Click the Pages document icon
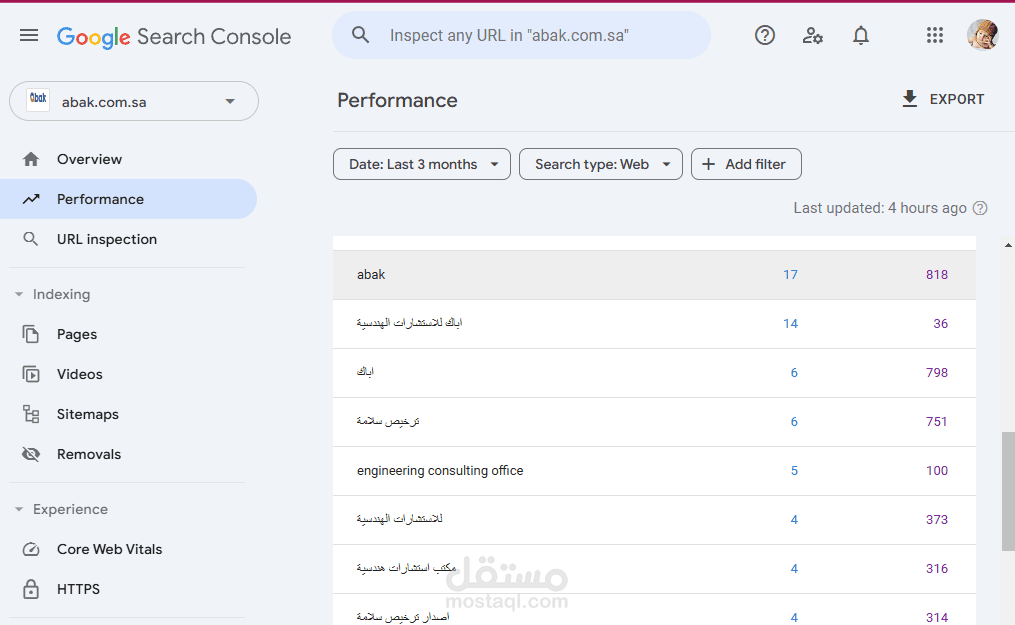Screen dimensions: 1015x625 [30, 334]
